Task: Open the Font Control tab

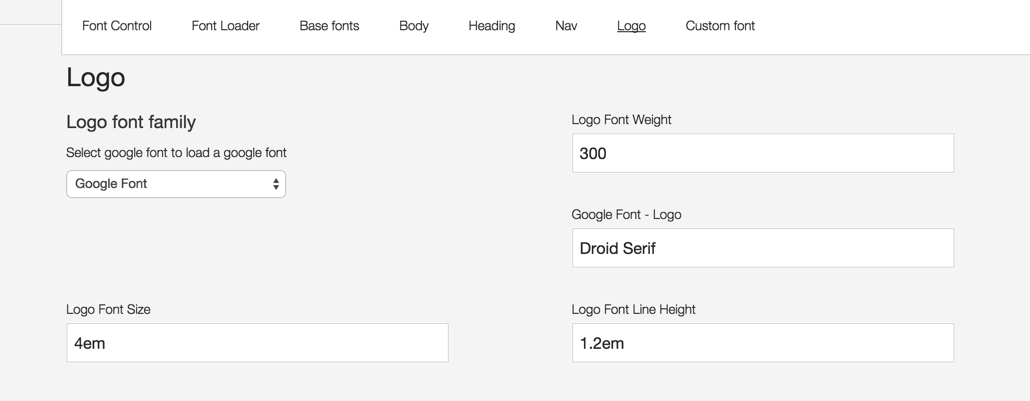Action: pos(117,26)
